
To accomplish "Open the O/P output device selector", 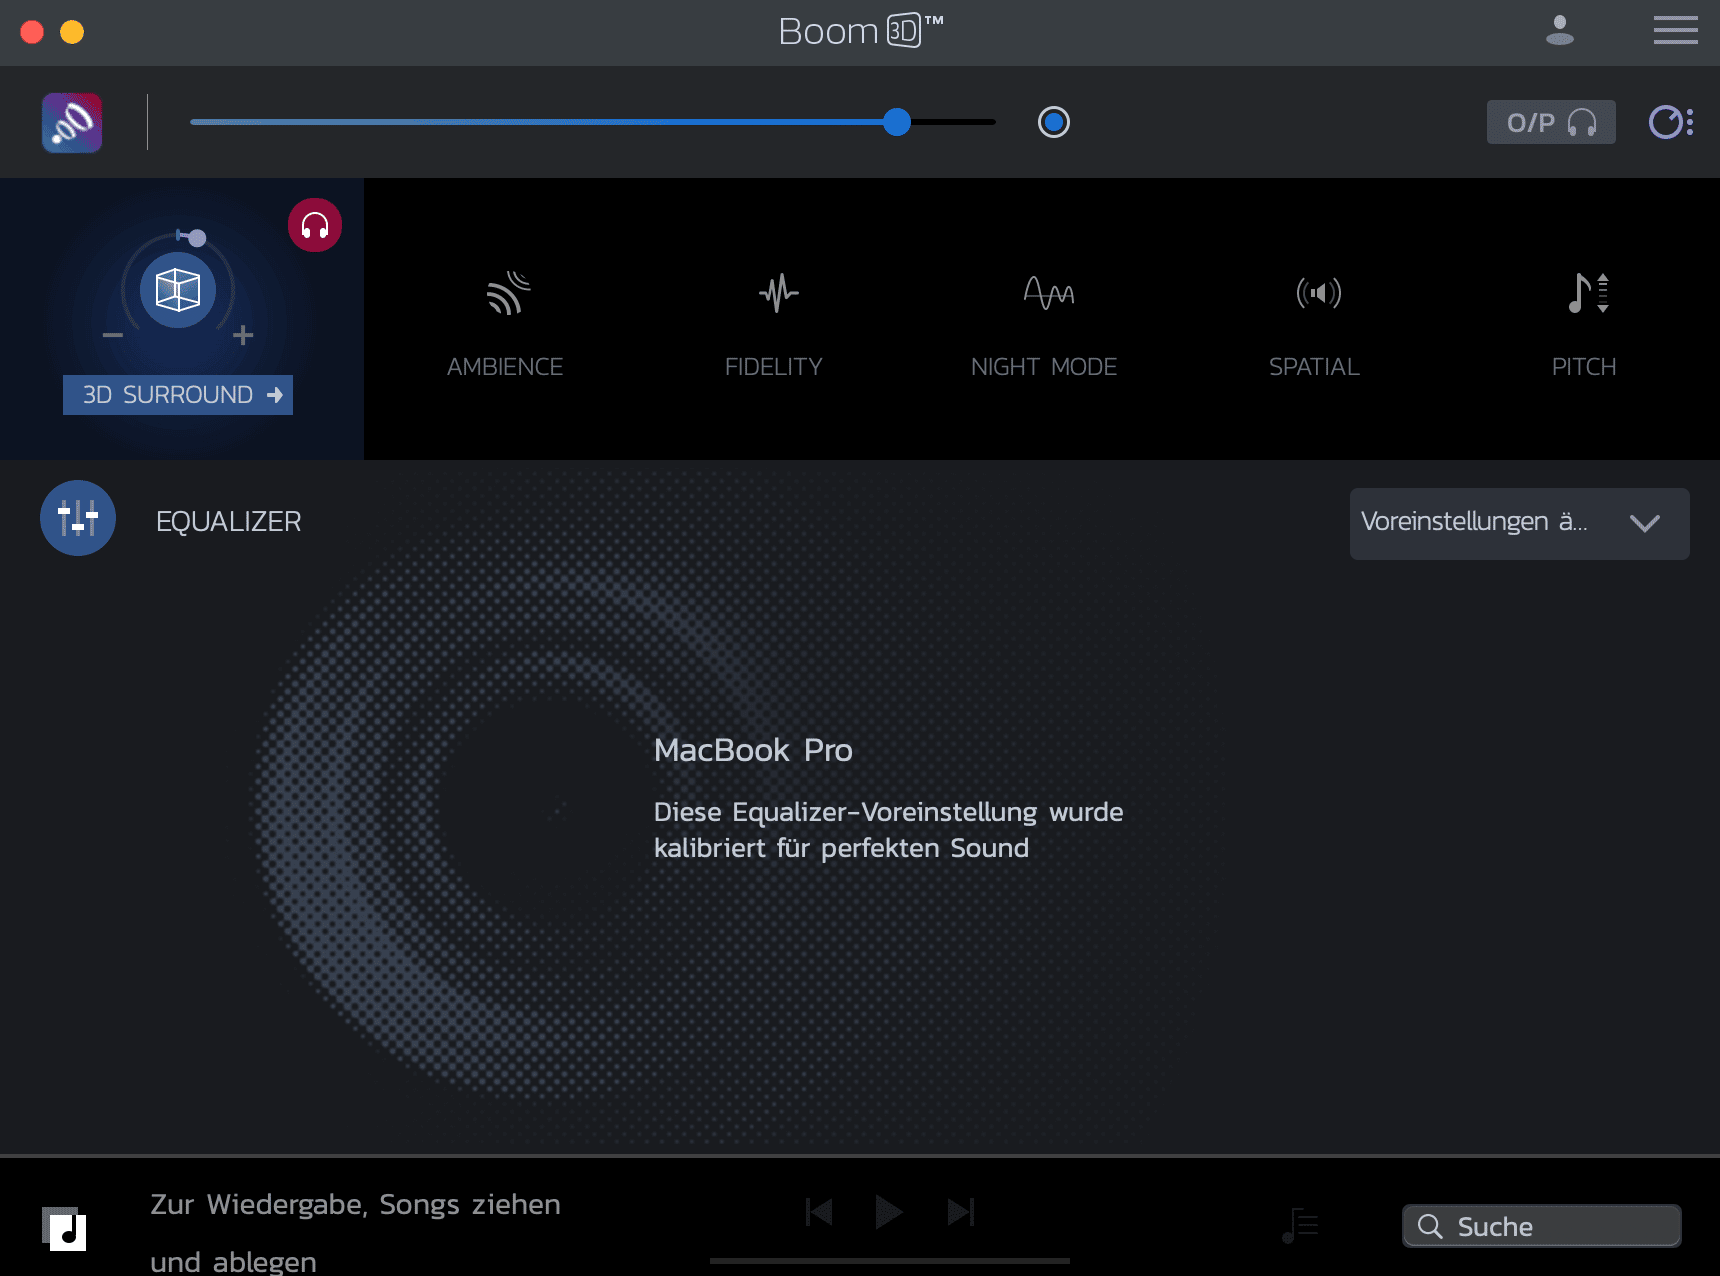I will 1551,122.
